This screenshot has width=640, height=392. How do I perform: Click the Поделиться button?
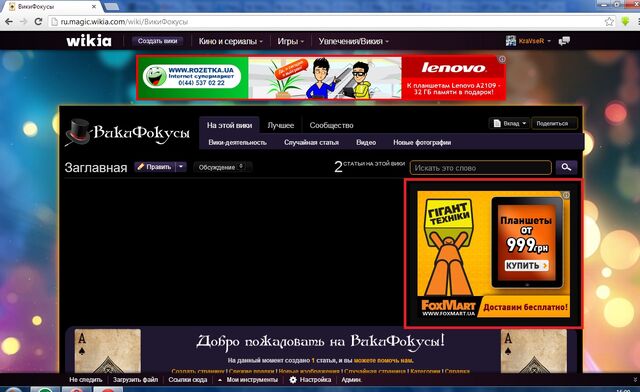click(554, 123)
